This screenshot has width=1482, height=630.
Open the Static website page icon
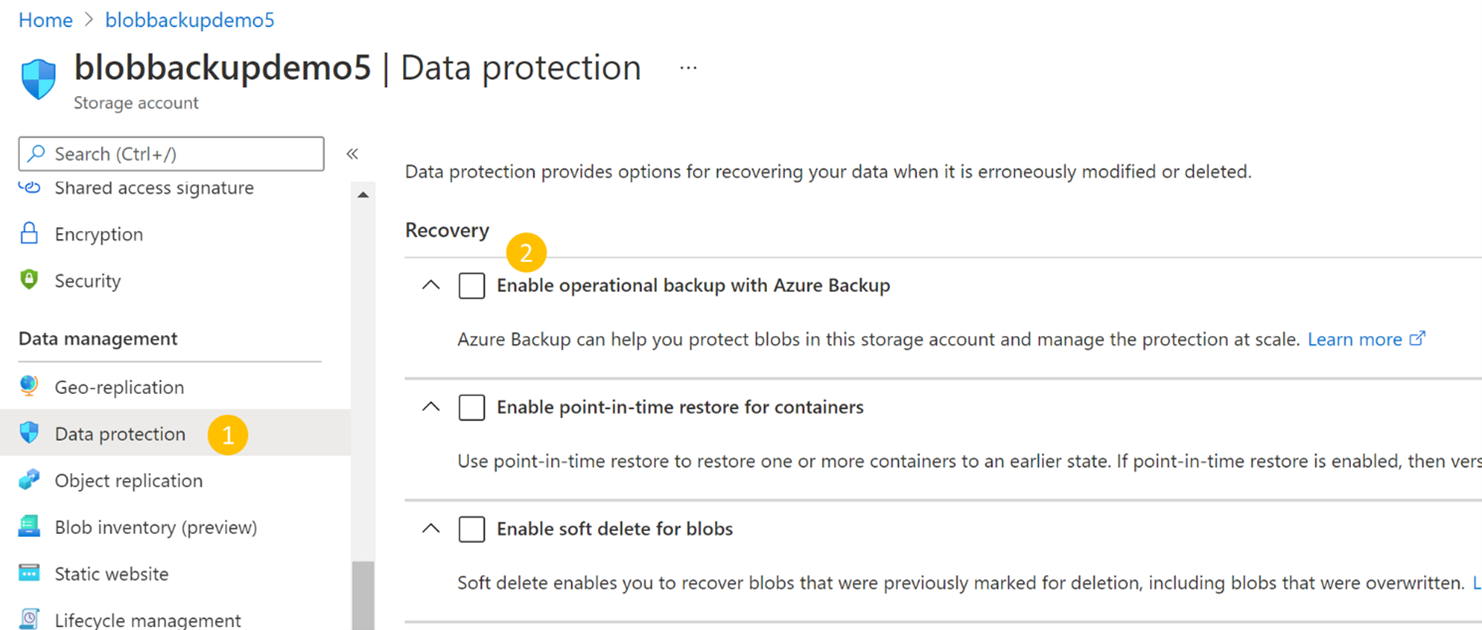tap(29, 574)
